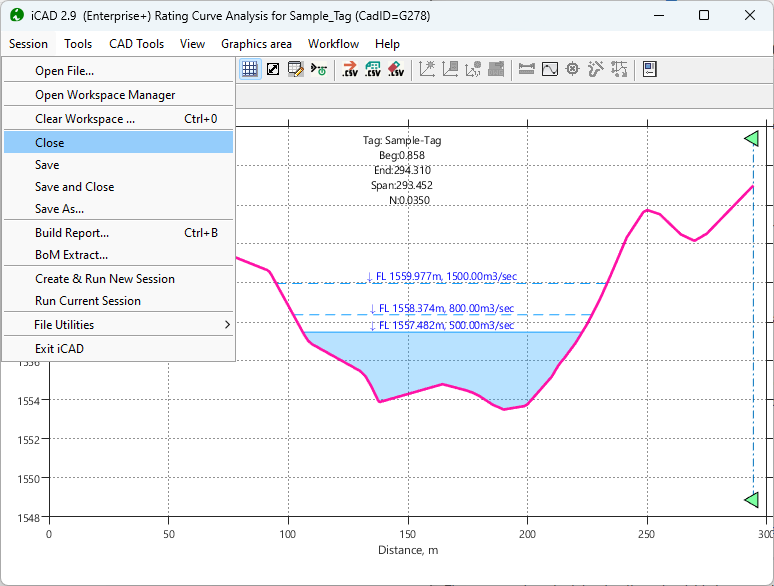Select Close from the Session menu
Image resolution: width=774 pixels, height=586 pixels.
(x=50, y=143)
